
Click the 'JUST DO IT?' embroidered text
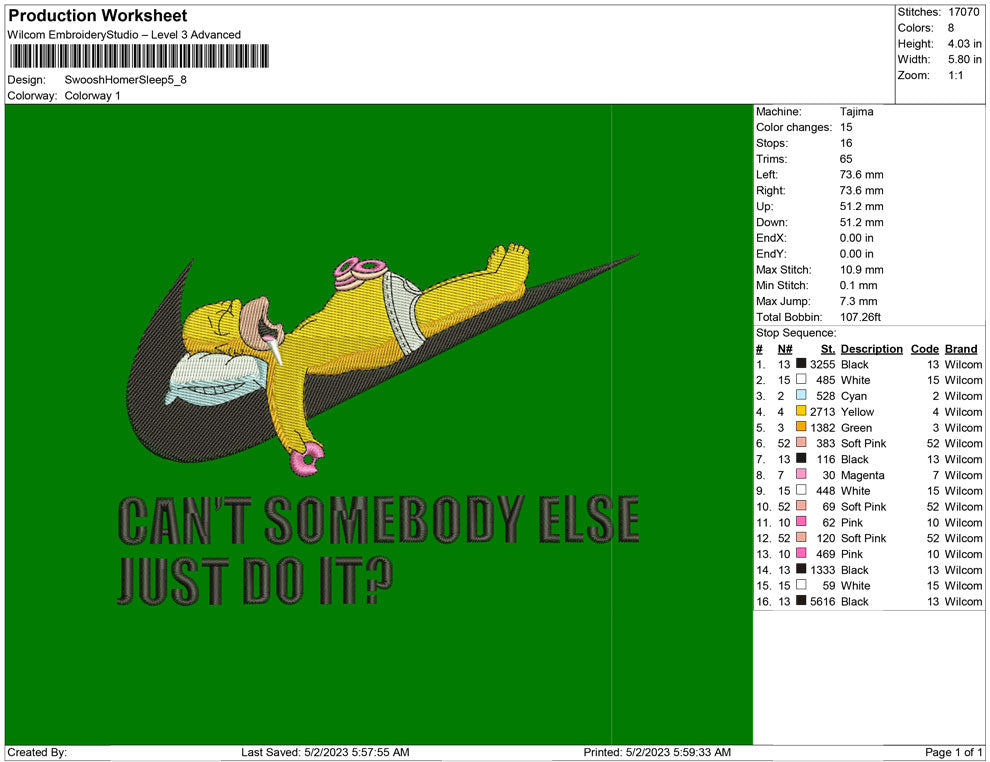(x=255, y=581)
